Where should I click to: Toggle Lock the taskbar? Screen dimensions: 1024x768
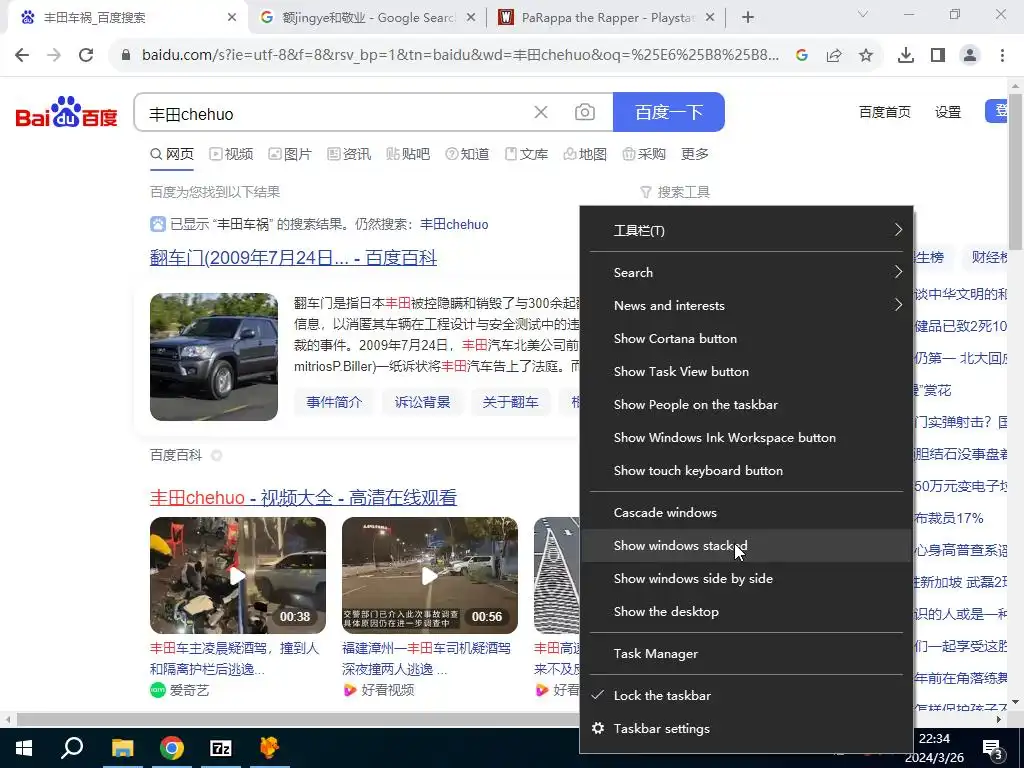click(746, 696)
